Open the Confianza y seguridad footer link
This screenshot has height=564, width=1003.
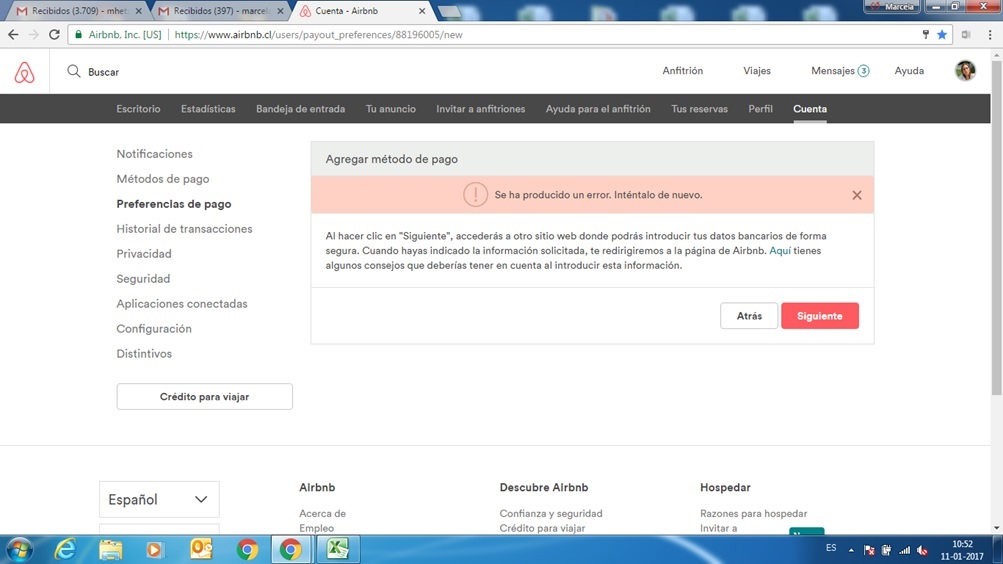pos(551,513)
